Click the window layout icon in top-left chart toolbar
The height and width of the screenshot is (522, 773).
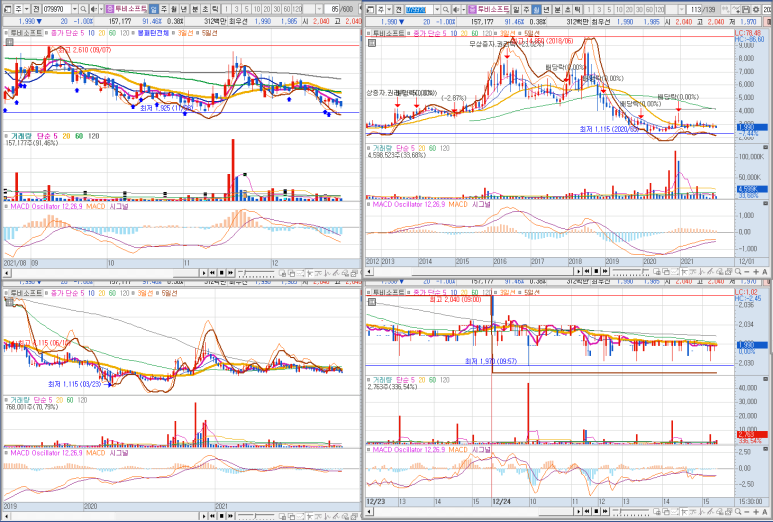pos(8,9)
